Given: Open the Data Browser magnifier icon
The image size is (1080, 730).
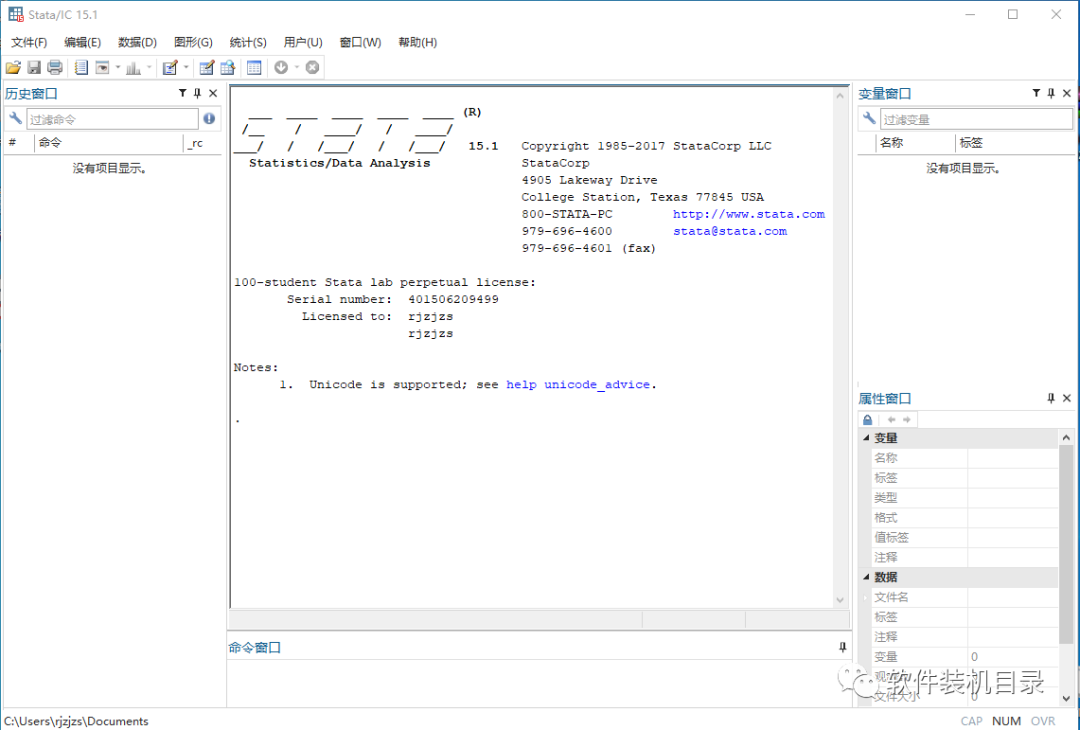Looking at the screenshot, I should [227, 67].
